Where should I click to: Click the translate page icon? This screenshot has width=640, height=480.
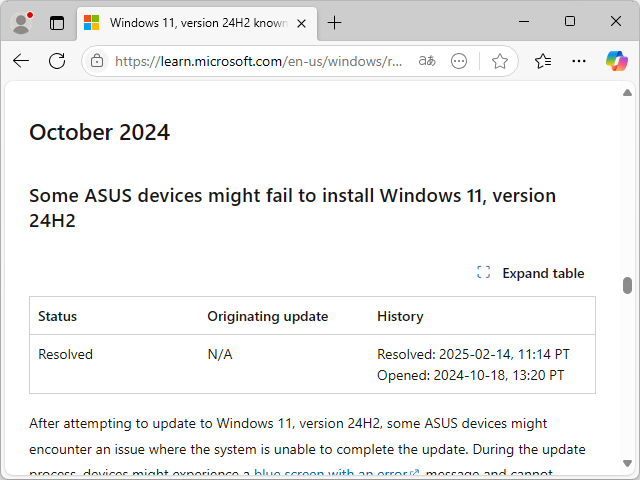click(427, 61)
